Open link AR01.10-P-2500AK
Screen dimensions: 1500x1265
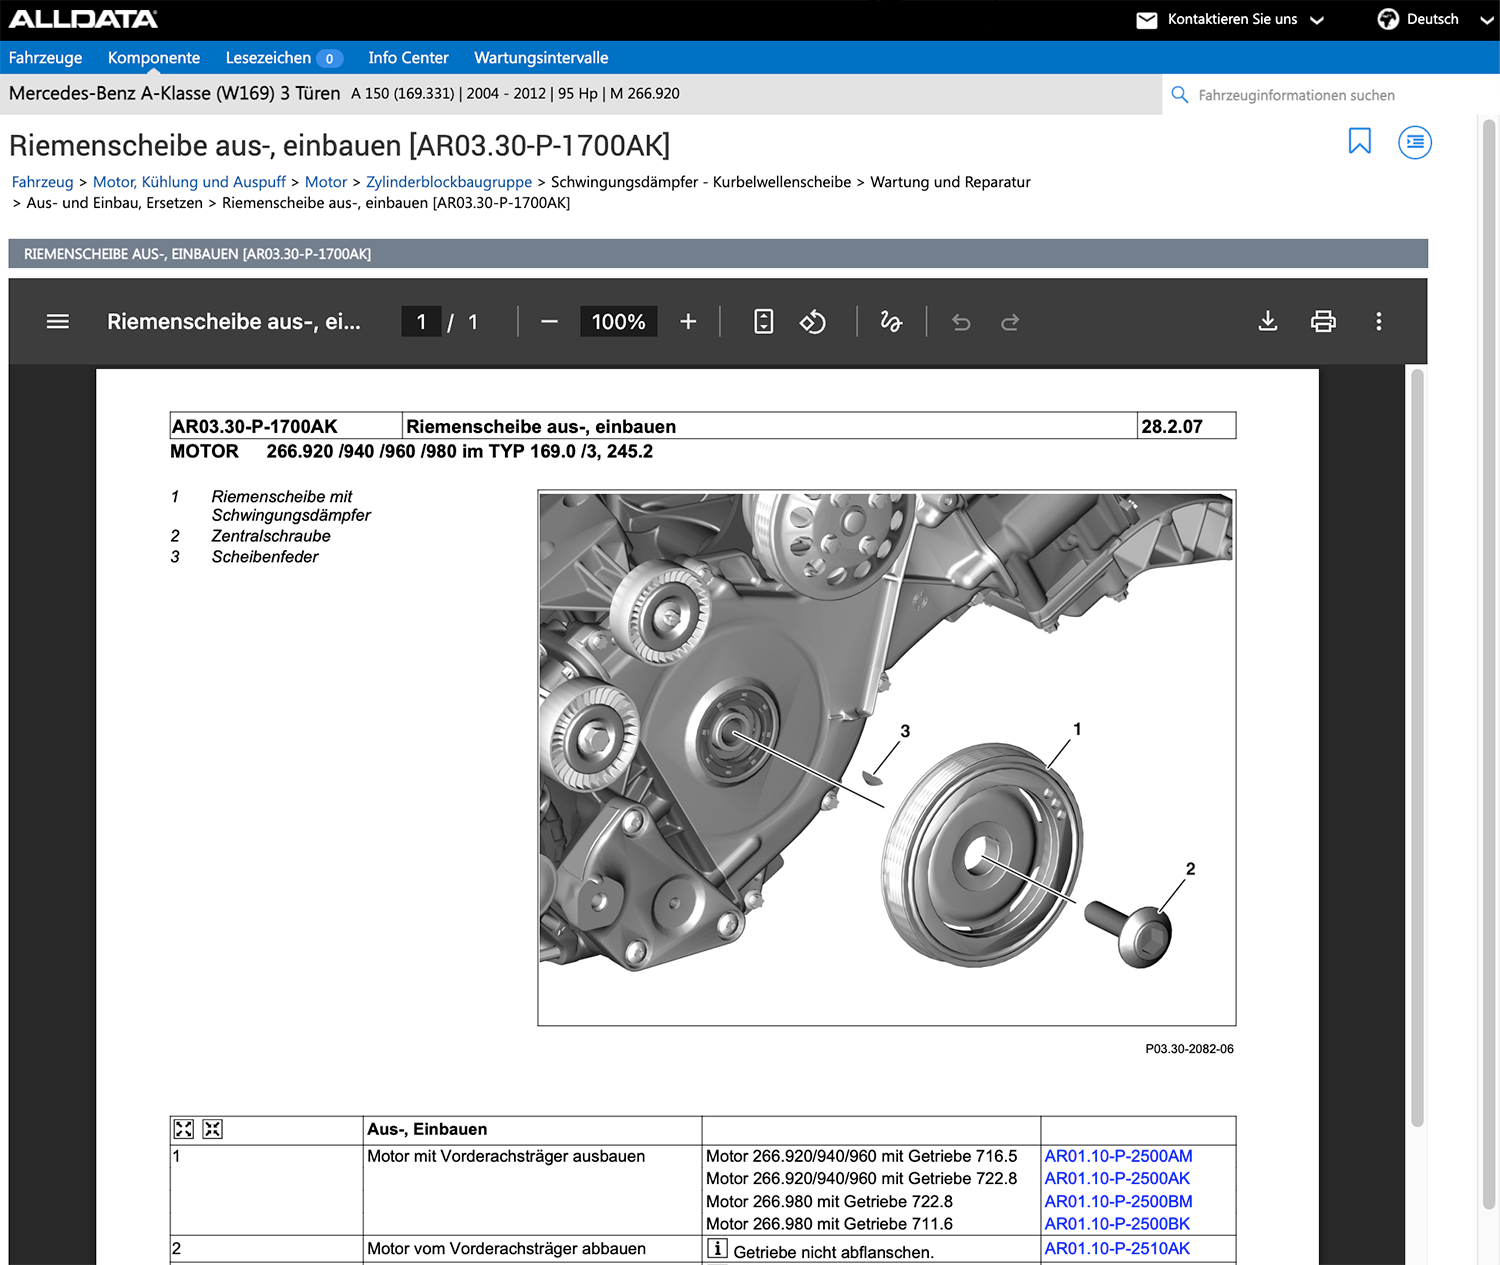click(1117, 1179)
